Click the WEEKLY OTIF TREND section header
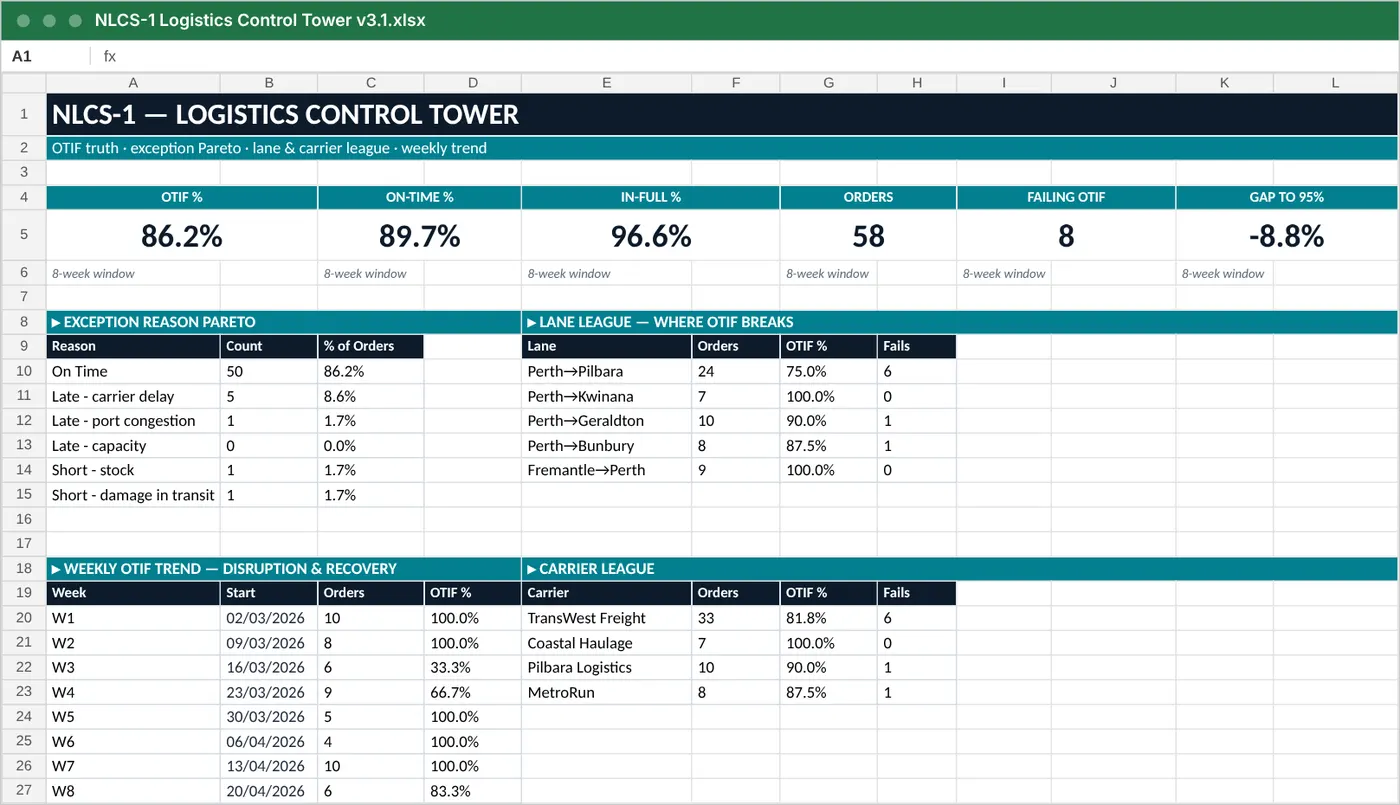1400x805 pixels. 283,568
